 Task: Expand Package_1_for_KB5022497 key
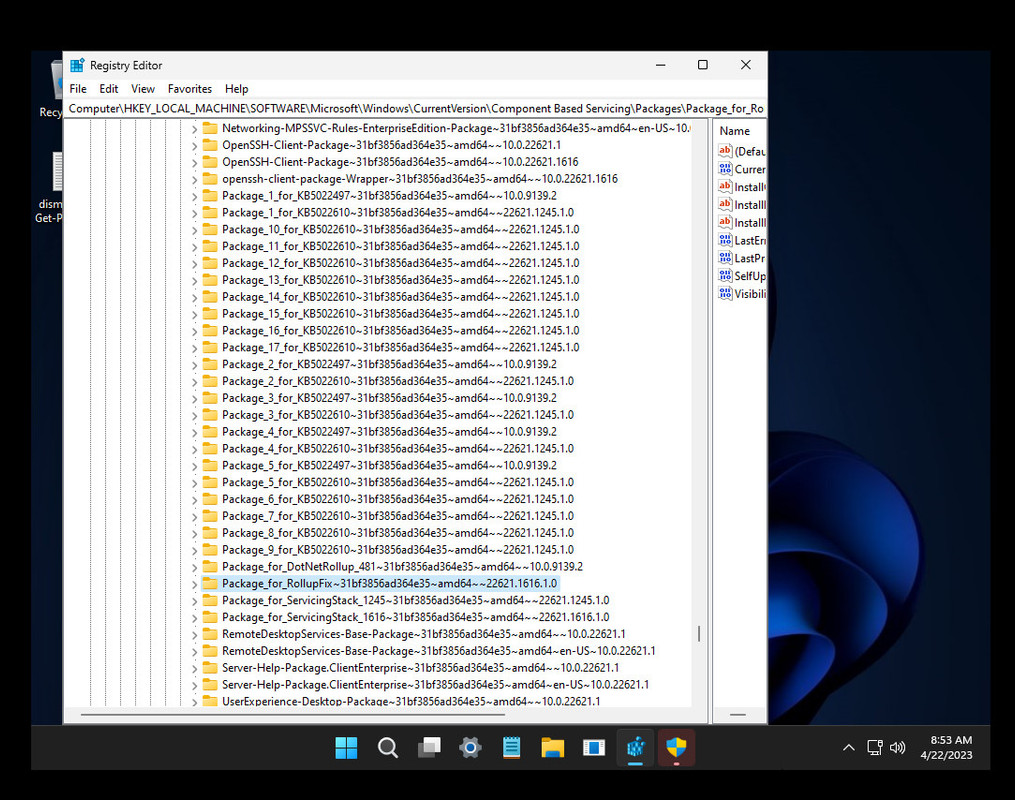pos(194,196)
